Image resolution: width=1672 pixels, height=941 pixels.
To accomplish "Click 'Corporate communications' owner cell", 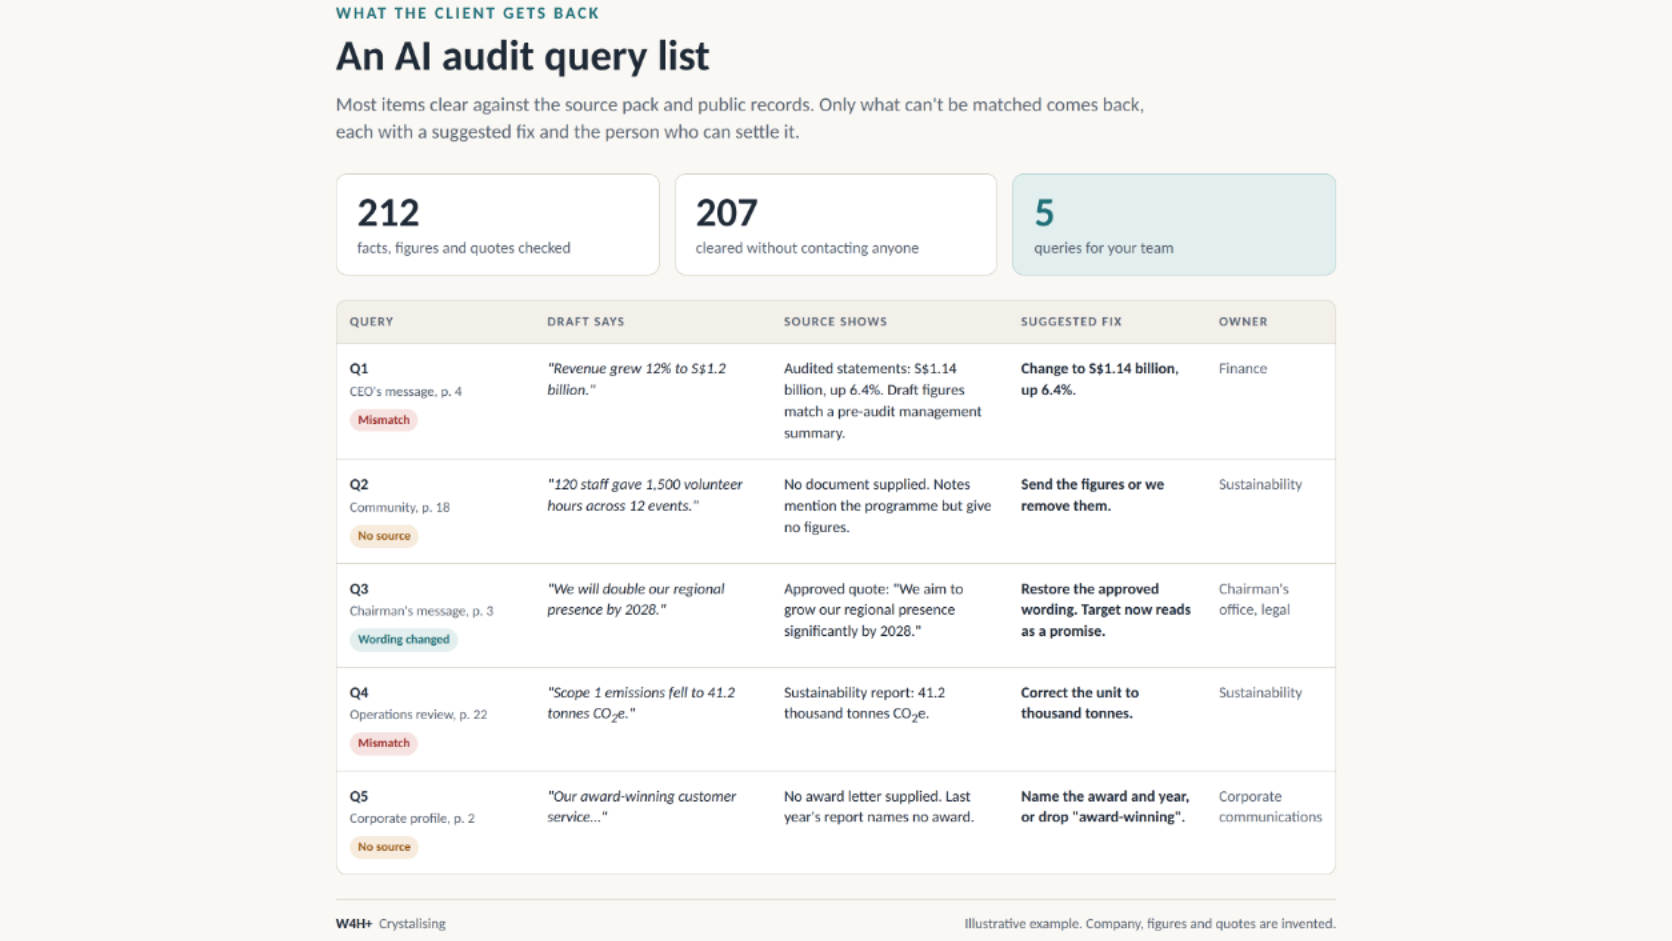I will 1270,807.
